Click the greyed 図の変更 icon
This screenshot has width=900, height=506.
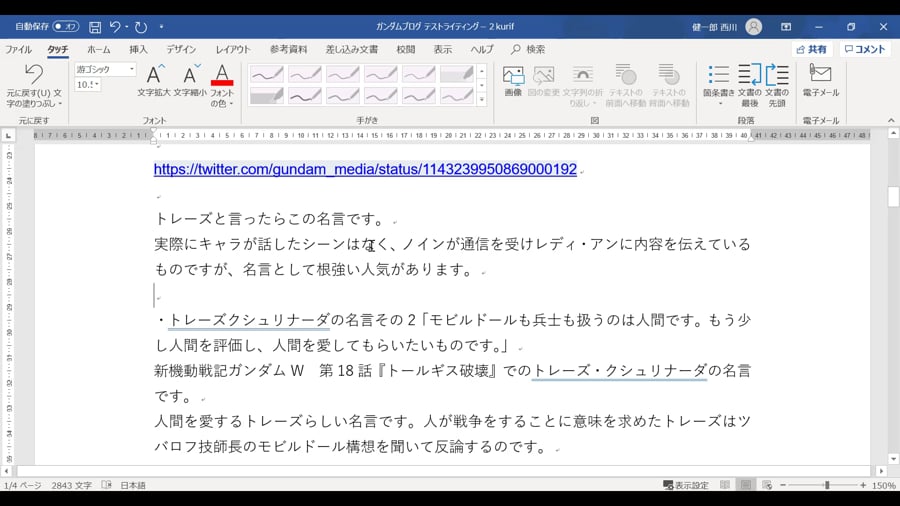coord(543,81)
